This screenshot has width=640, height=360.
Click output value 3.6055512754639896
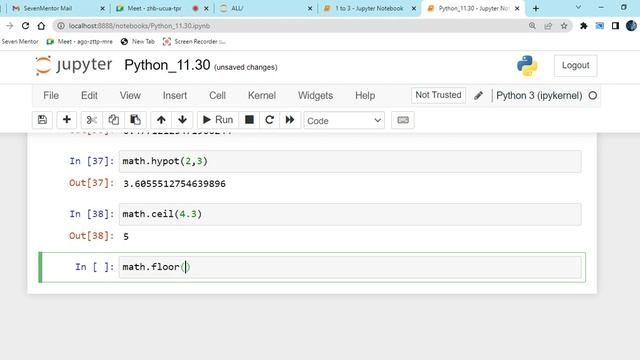pos(174,184)
